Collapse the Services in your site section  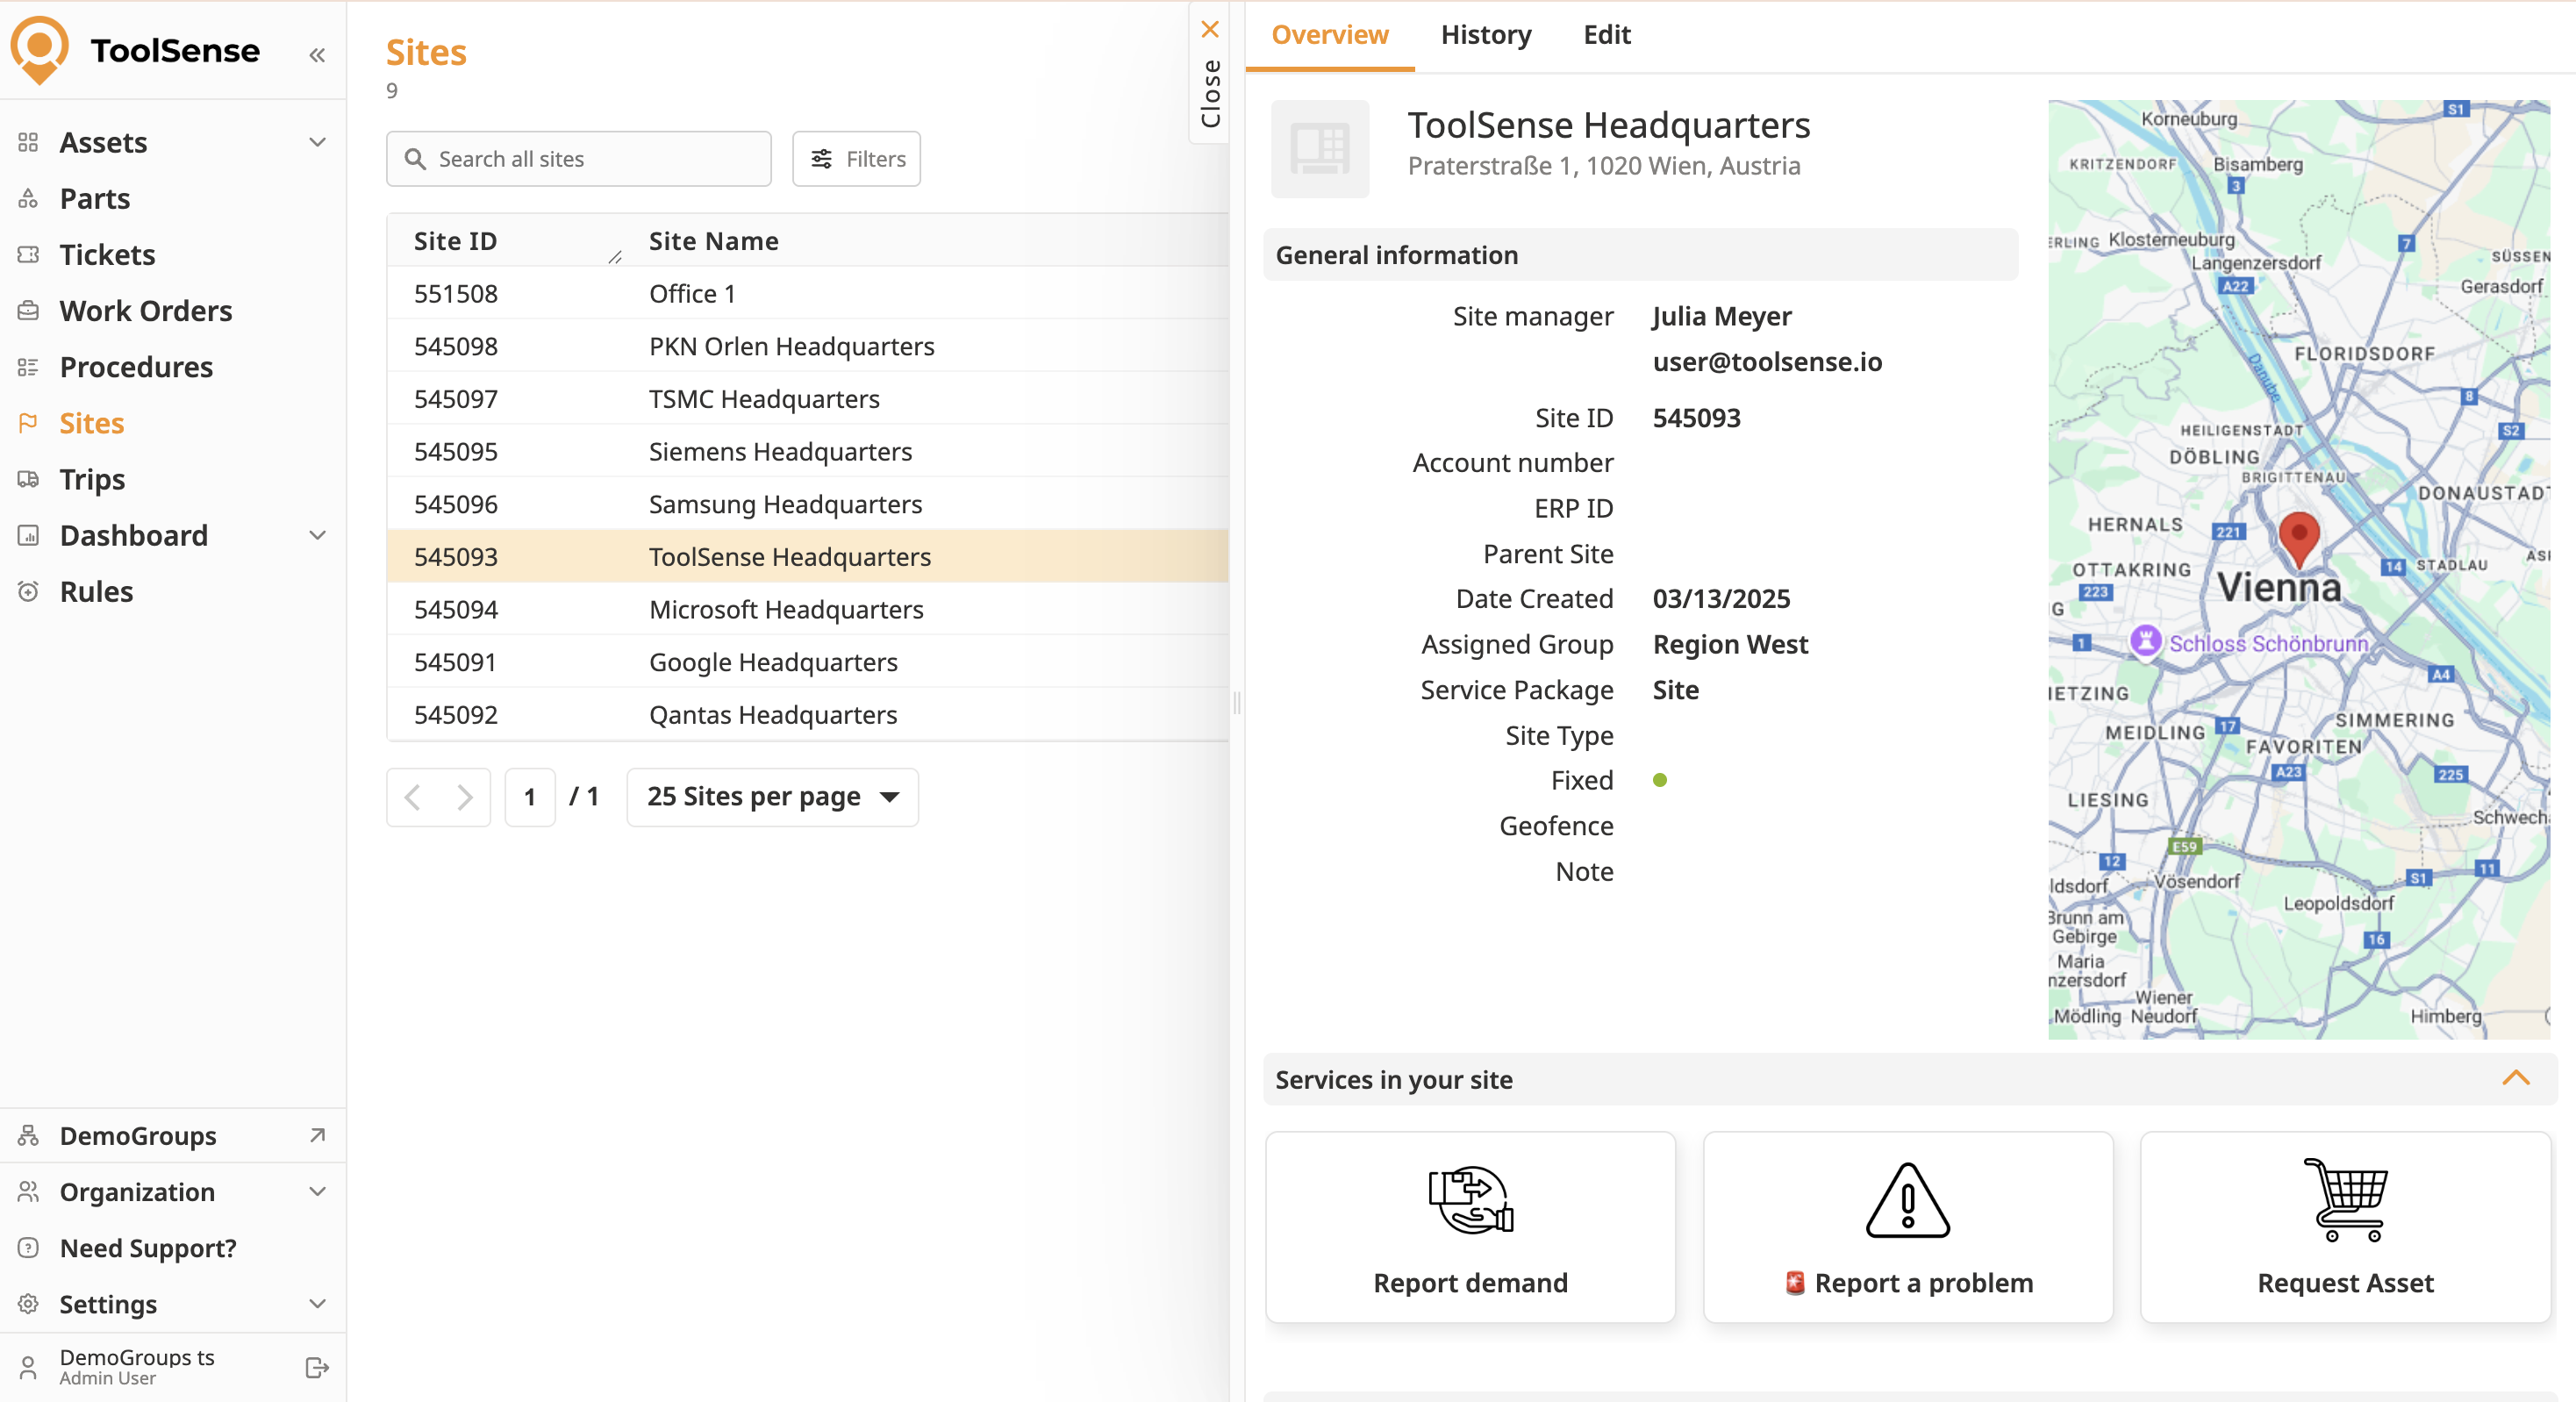(x=2515, y=1078)
